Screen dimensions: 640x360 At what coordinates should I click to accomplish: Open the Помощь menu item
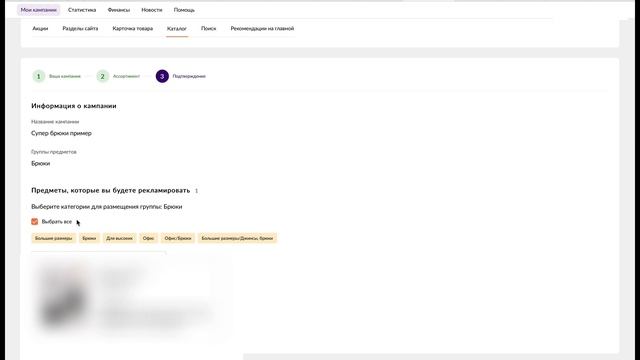coord(184,10)
